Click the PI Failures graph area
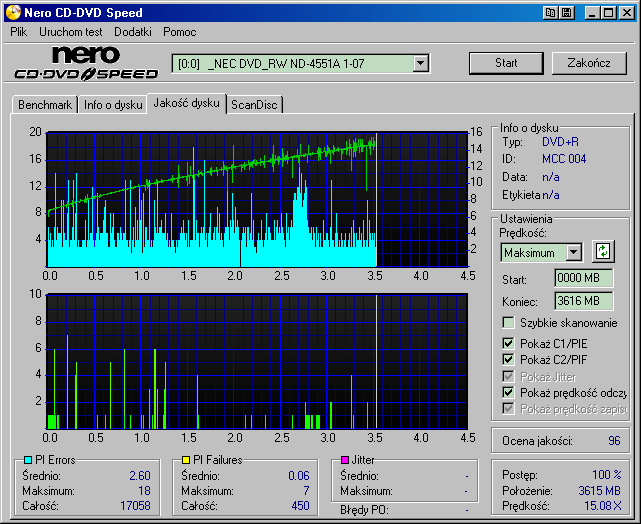 click(x=257, y=361)
